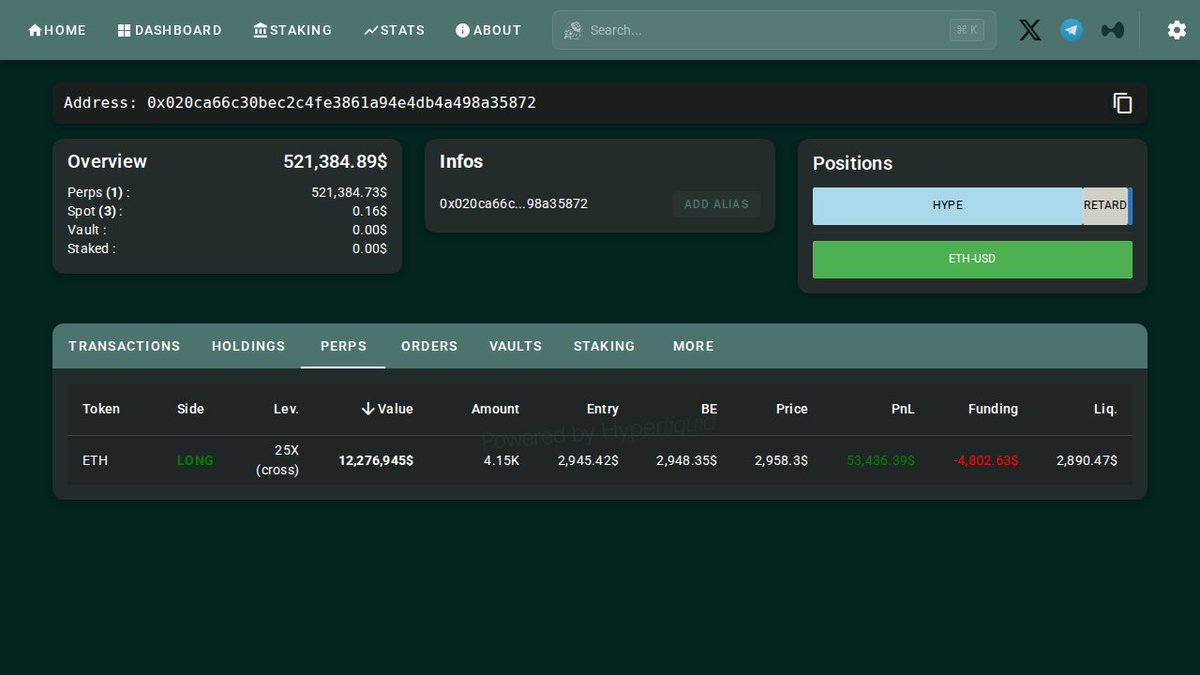The width and height of the screenshot is (1200, 675).
Task: Switch to the HOLDINGS tab
Action: click(x=248, y=346)
